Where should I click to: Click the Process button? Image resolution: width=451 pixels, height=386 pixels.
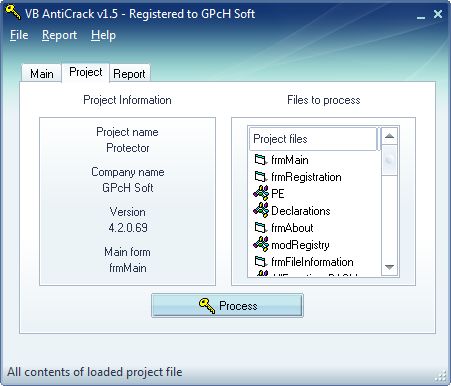pyautogui.click(x=227, y=305)
